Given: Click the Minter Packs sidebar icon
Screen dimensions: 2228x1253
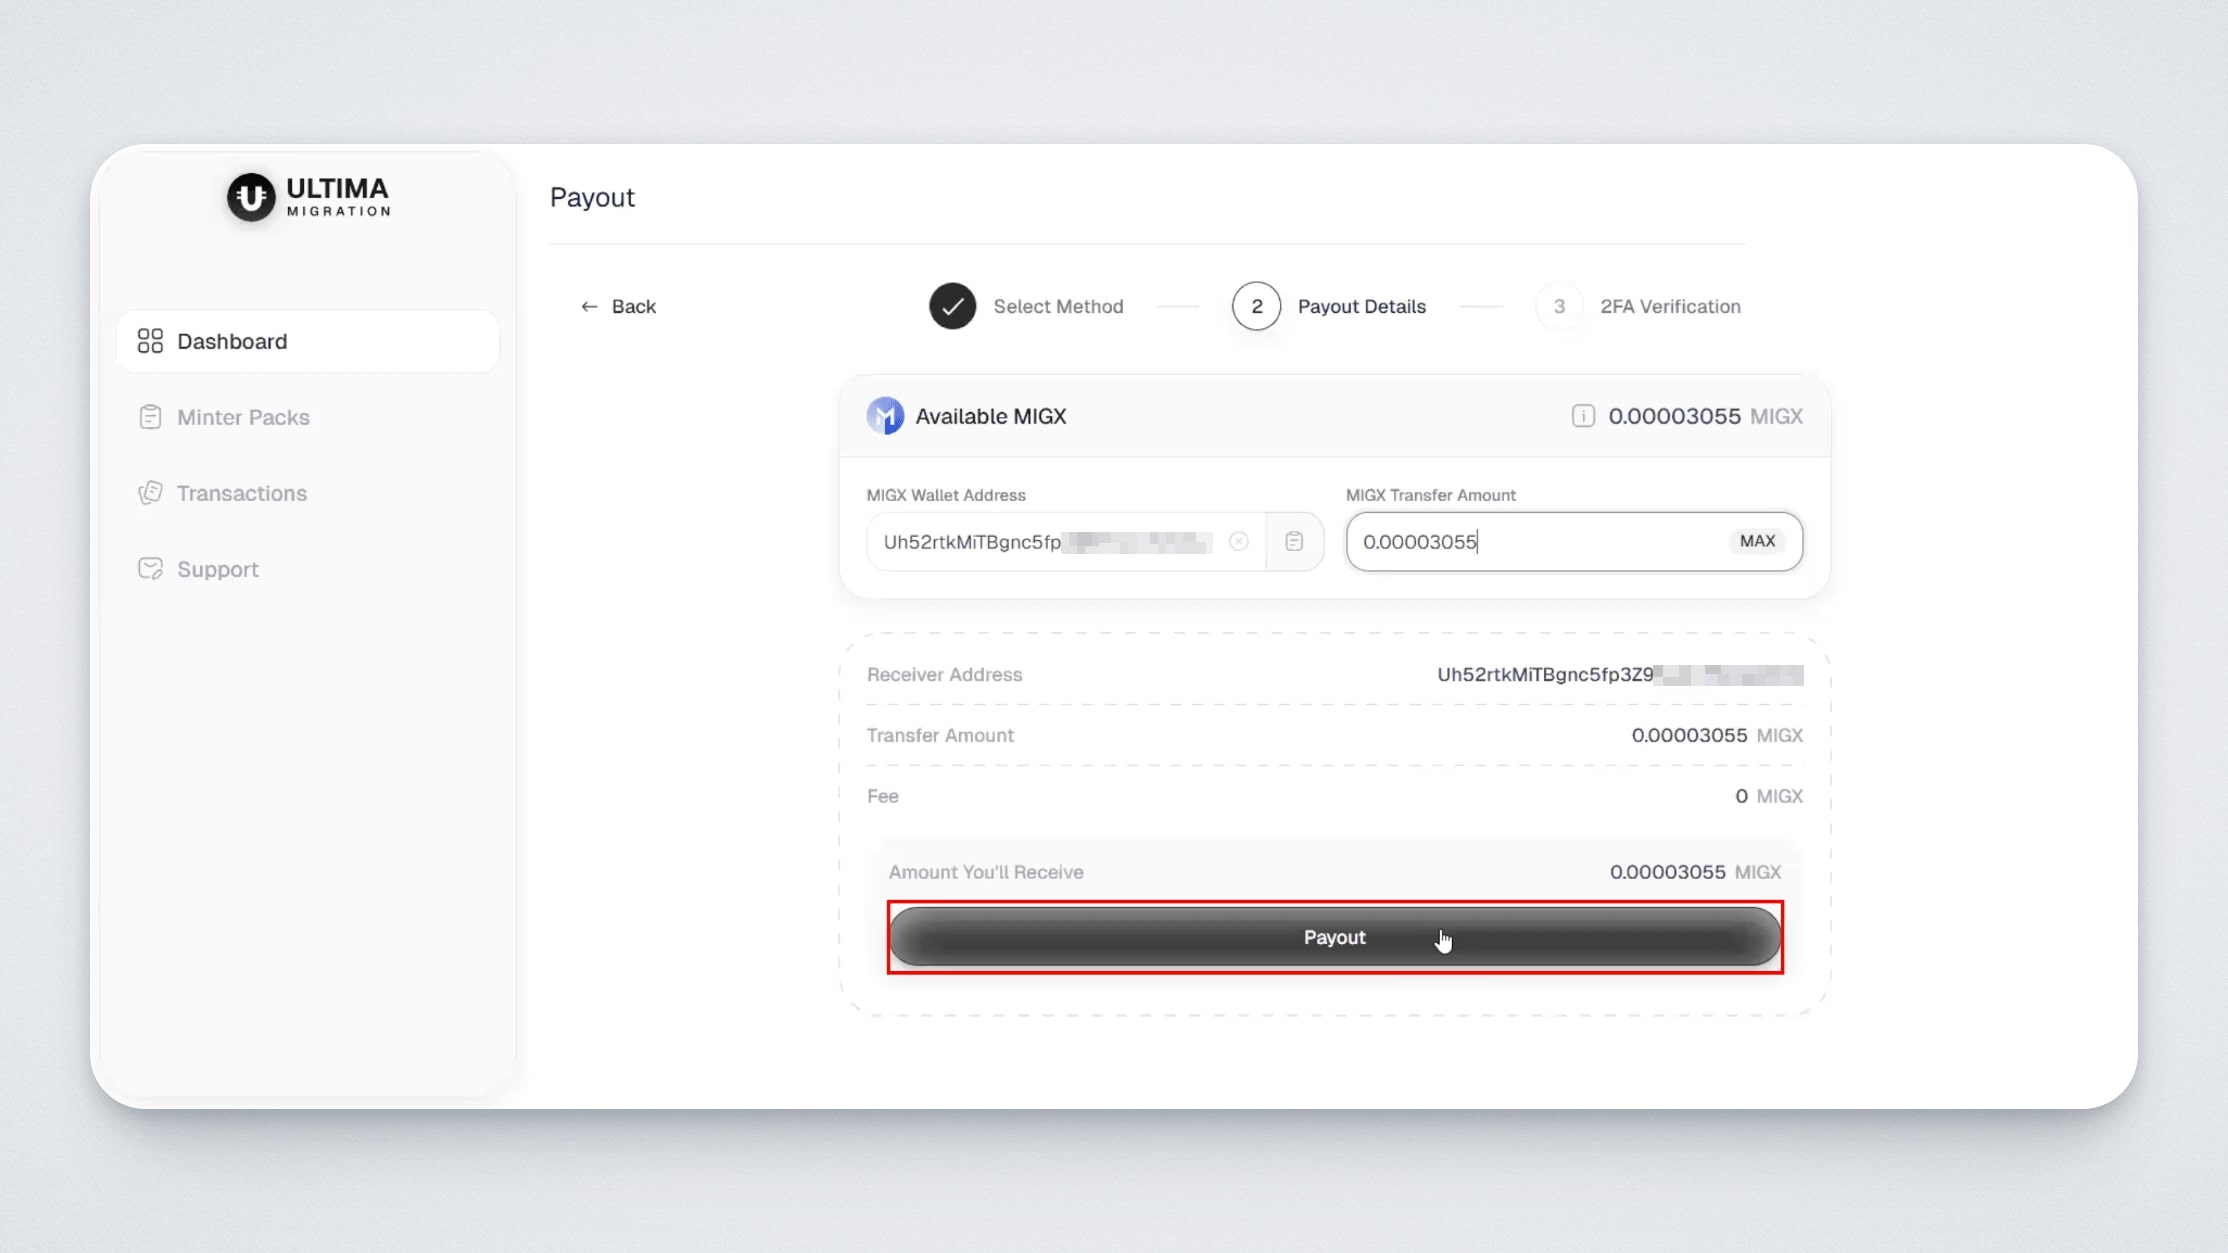Looking at the screenshot, I should [150, 417].
